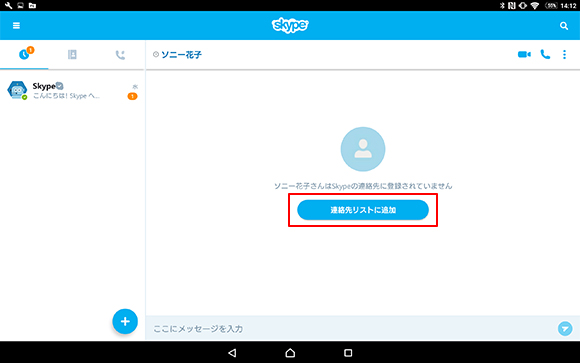Tap the Android recent apps button
Screen dimensions: 580x363
point(348,353)
